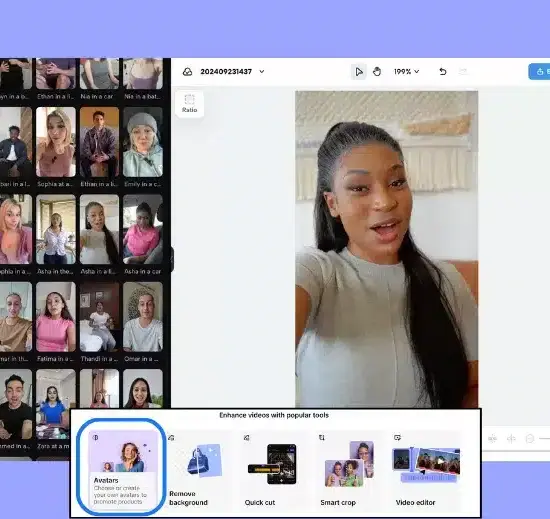Click the Quick cut phone illustration

[x=273, y=464]
